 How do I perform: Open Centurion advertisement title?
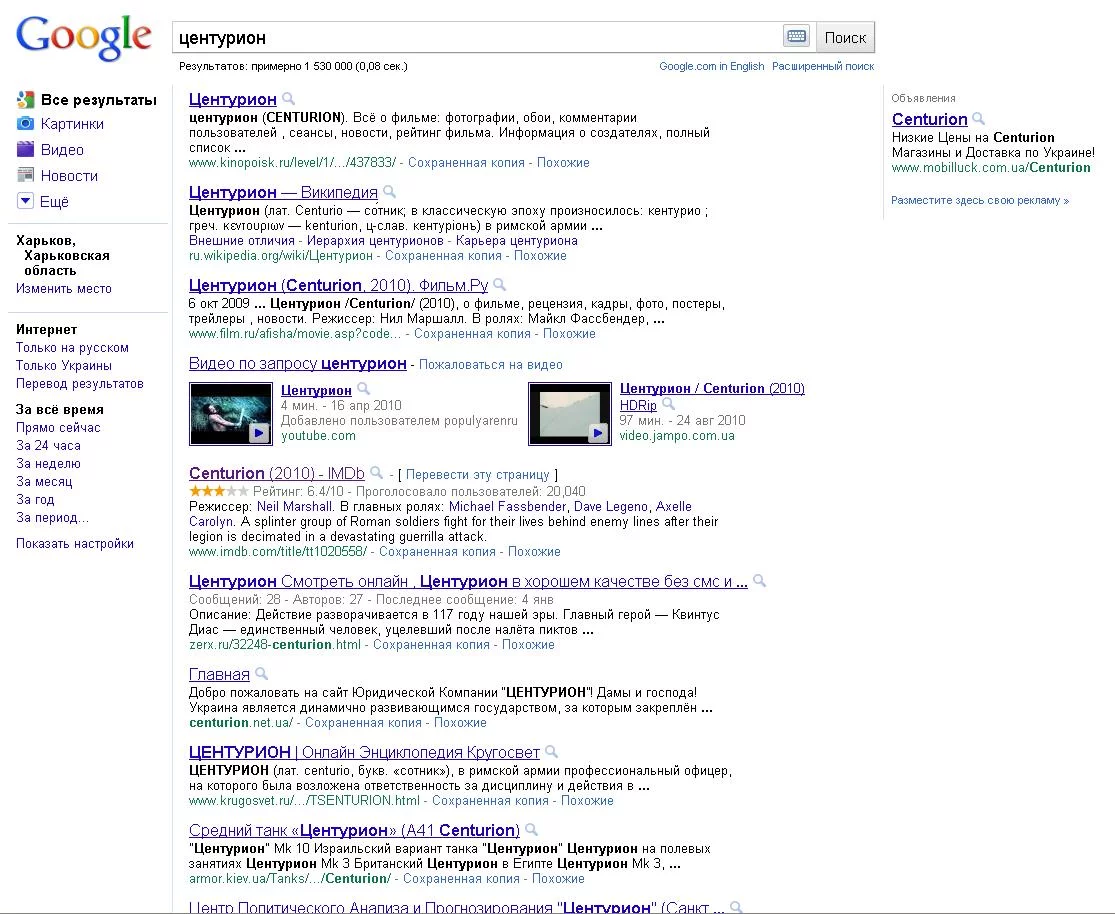pyautogui.click(x=929, y=119)
